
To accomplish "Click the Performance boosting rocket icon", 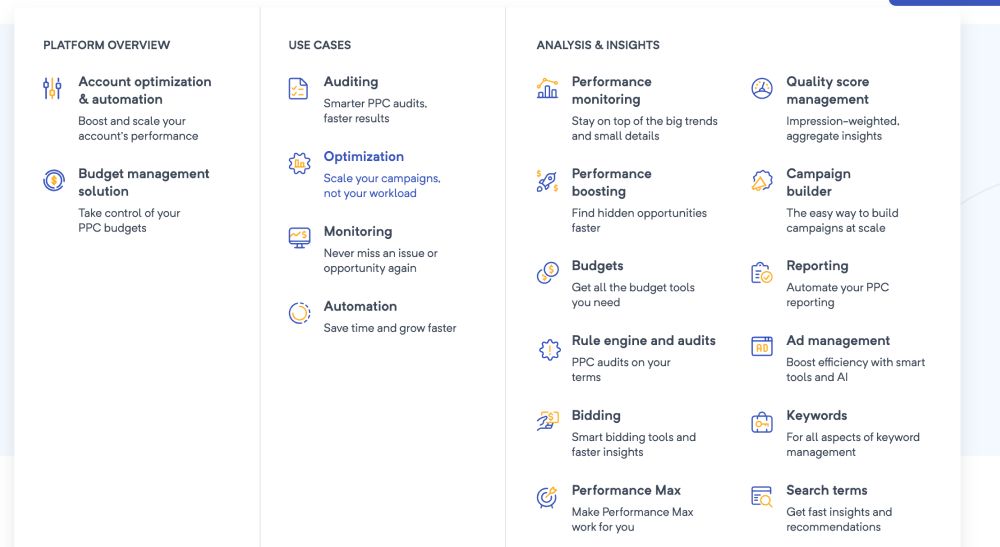I will 547,181.
